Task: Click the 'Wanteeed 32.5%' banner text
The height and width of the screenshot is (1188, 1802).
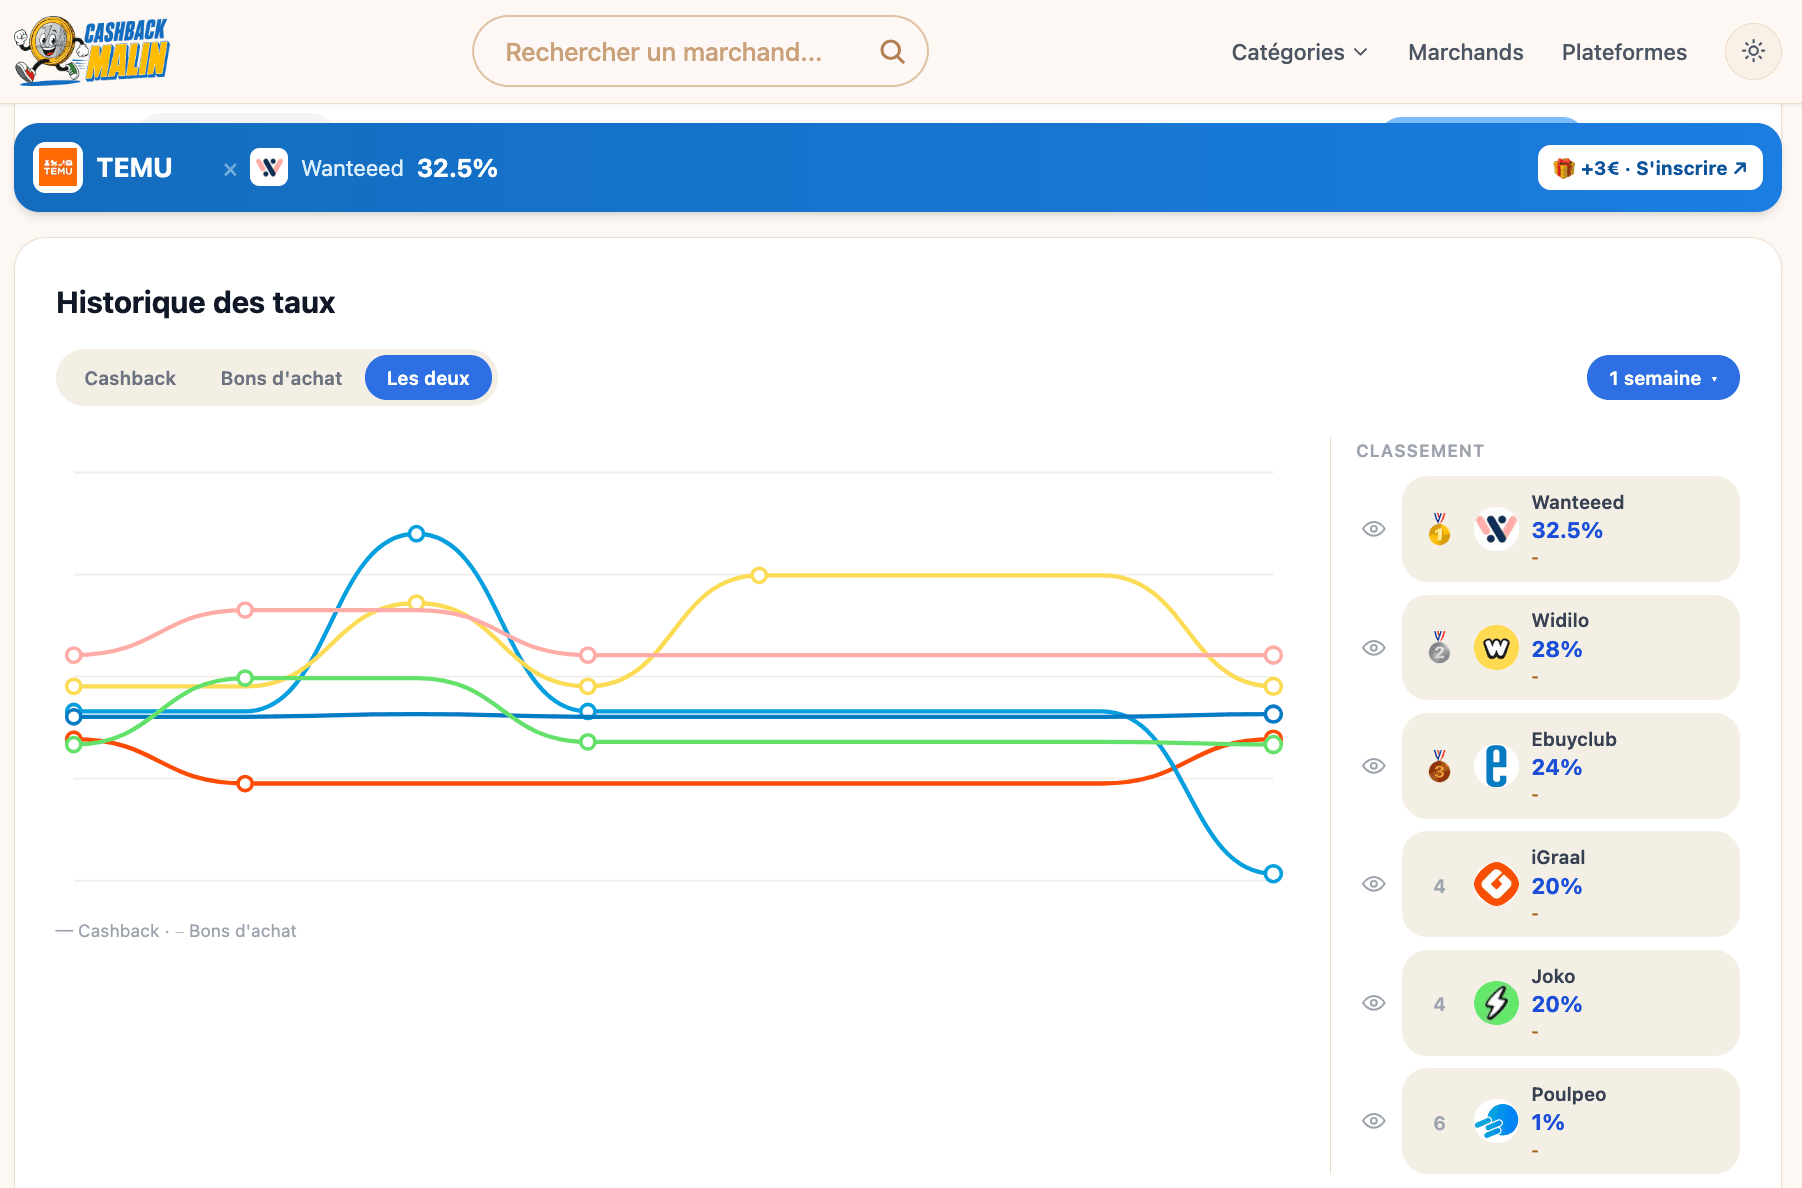Action: click(399, 168)
